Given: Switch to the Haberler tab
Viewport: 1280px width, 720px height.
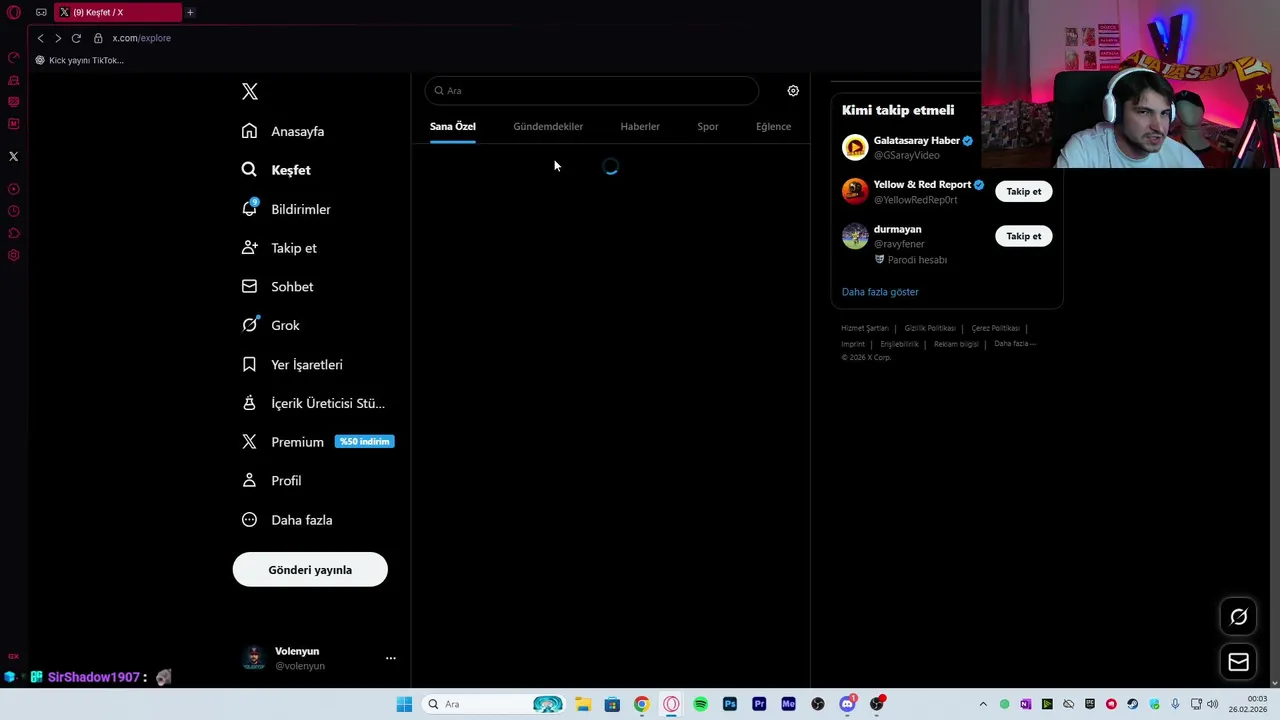Looking at the screenshot, I should point(640,127).
